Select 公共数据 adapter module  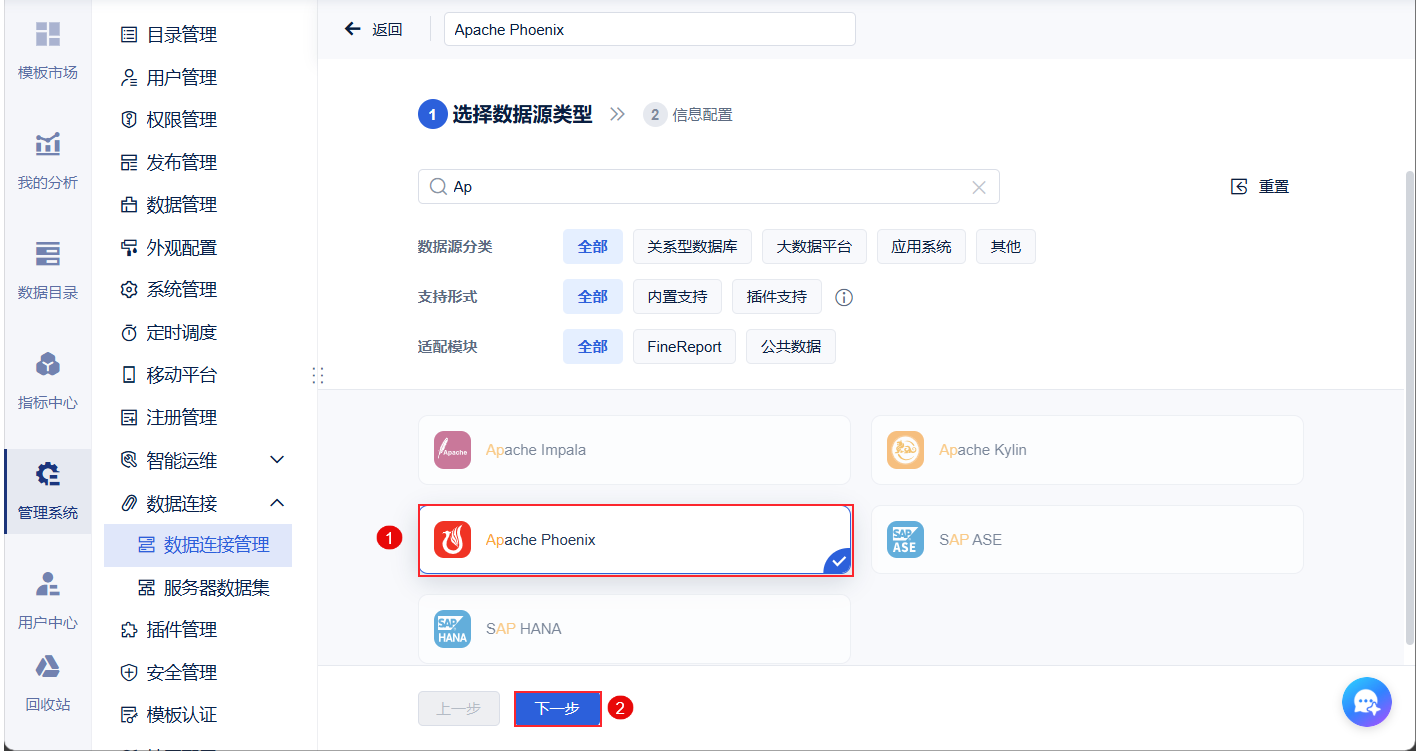pyautogui.click(x=791, y=347)
